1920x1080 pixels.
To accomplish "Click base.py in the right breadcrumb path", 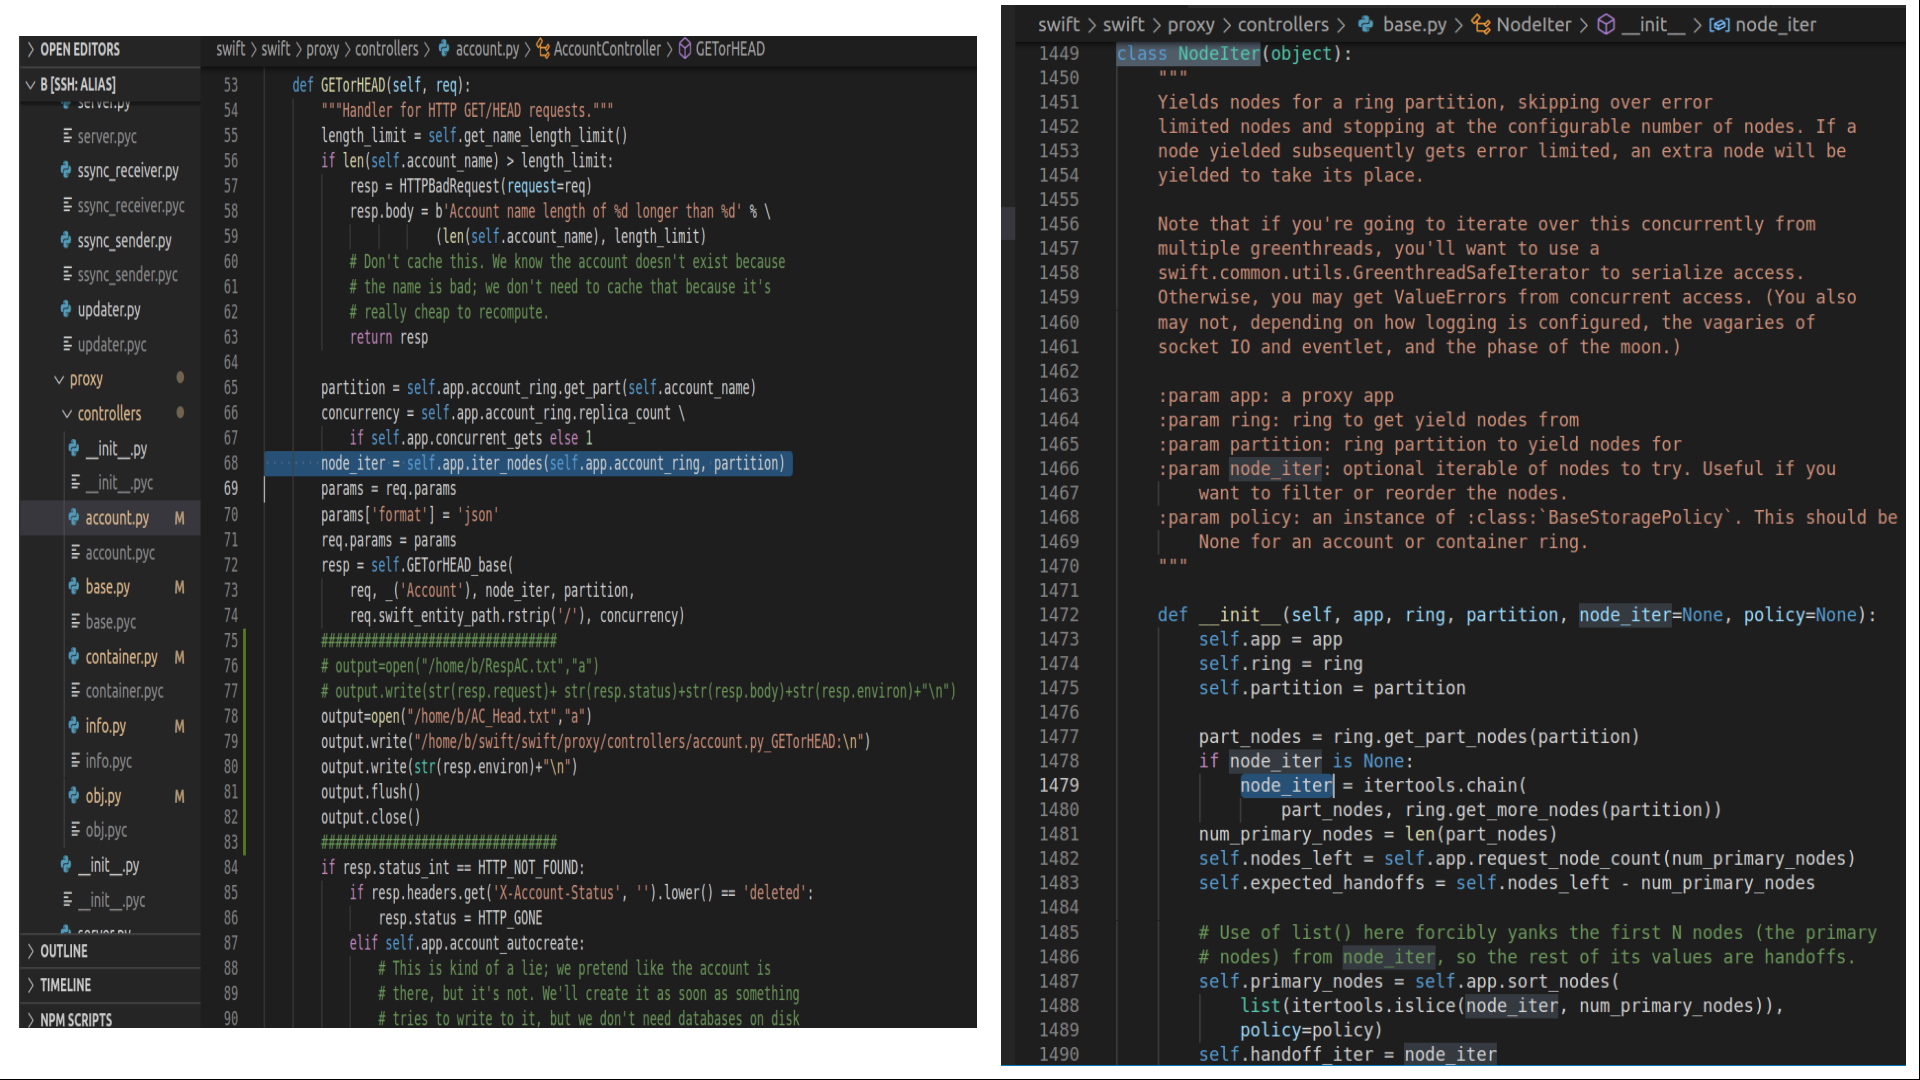I will (1414, 25).
